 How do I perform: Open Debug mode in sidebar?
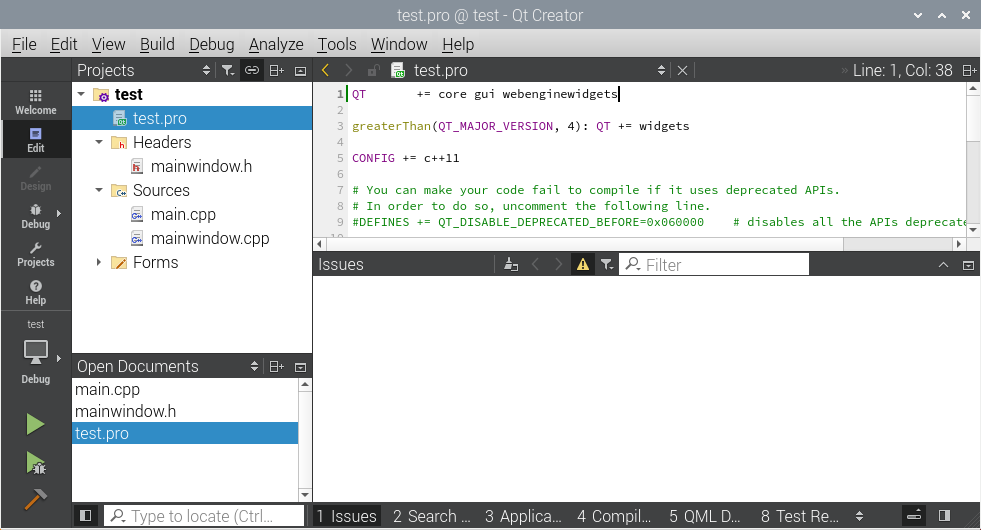[x=36, y=216]
